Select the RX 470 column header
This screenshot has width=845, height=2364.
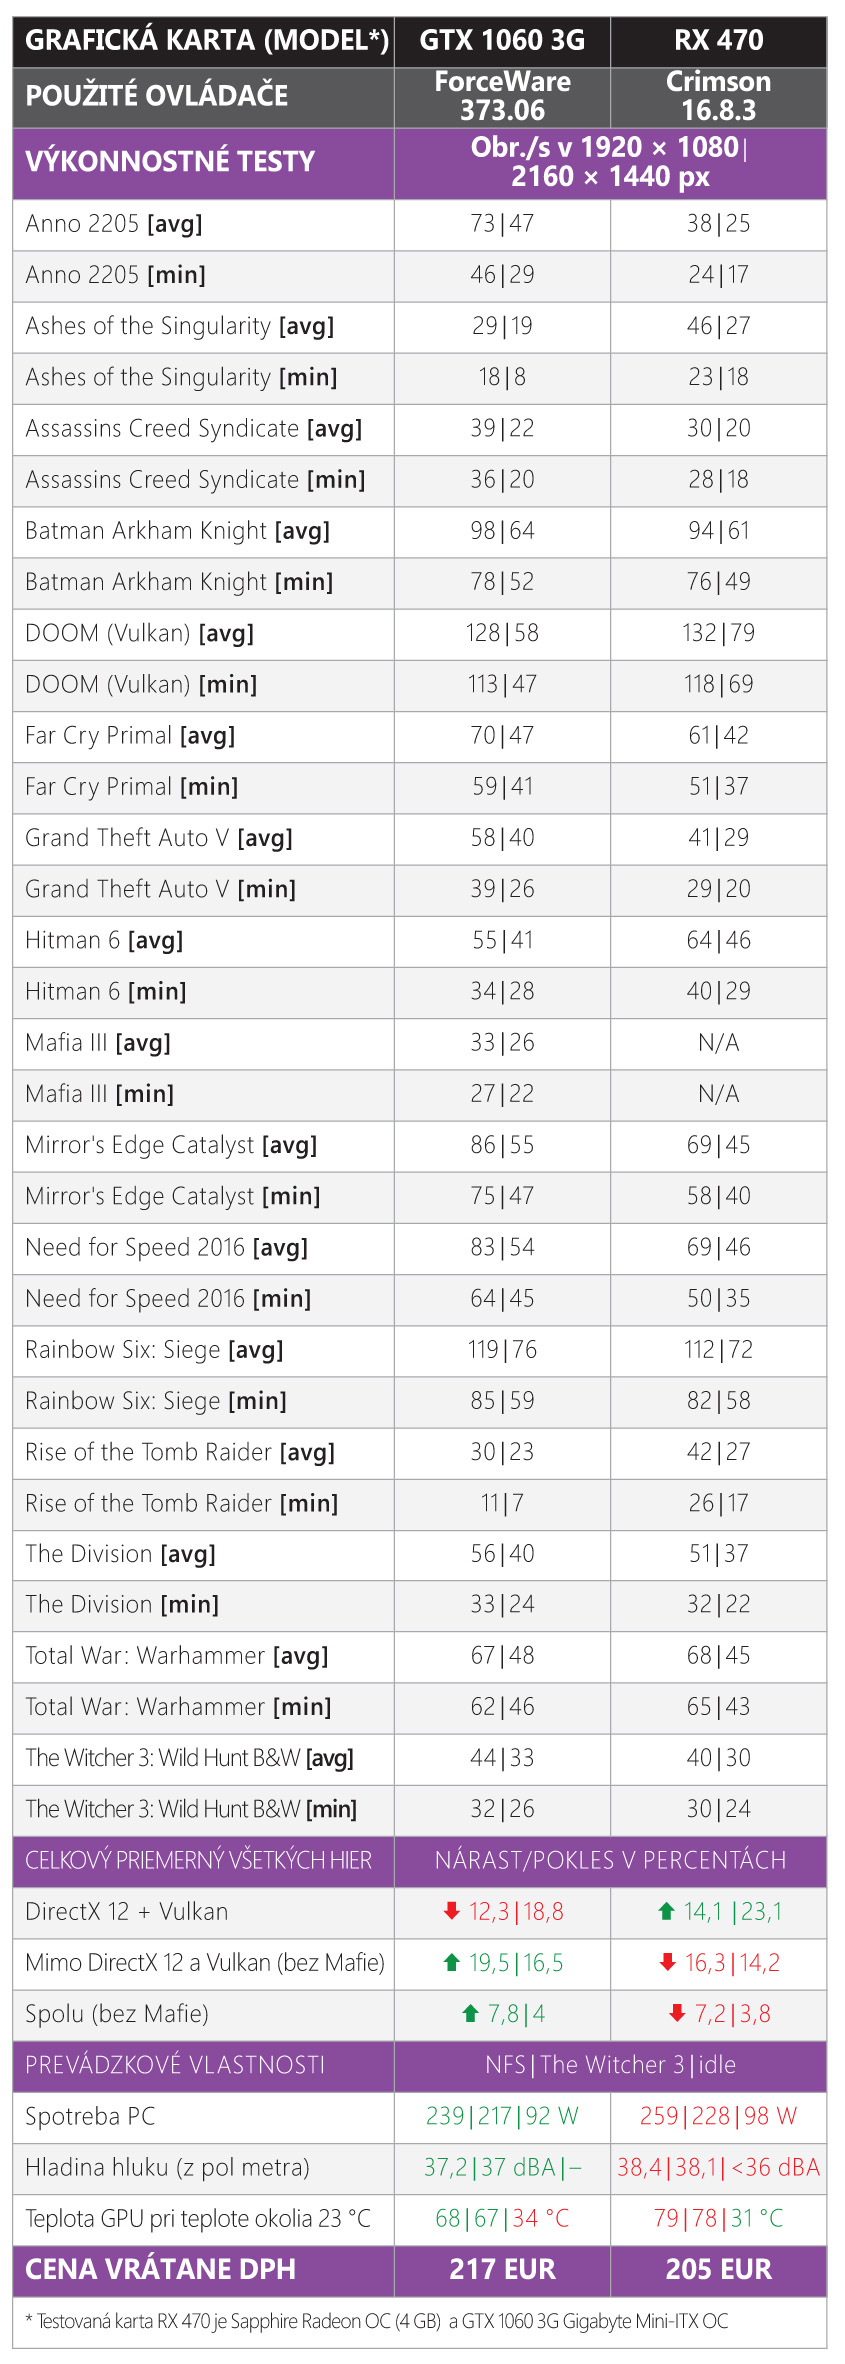point(718,40)
